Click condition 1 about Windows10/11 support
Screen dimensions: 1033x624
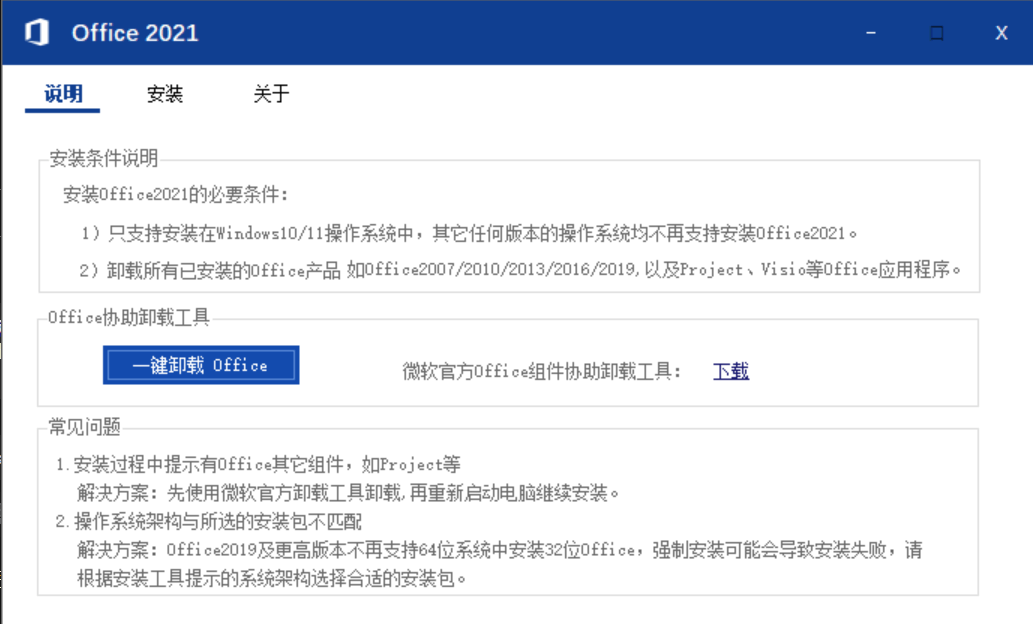(x=469, y=233)
